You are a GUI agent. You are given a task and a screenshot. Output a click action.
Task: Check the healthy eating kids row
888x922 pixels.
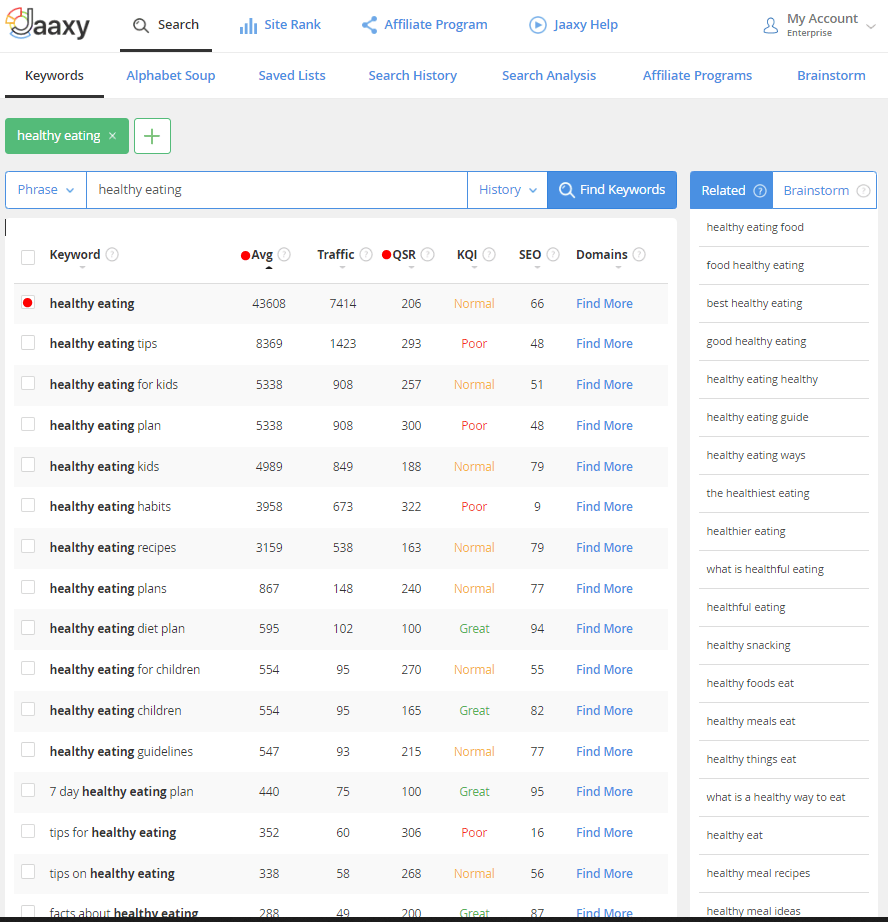(28, 465)
